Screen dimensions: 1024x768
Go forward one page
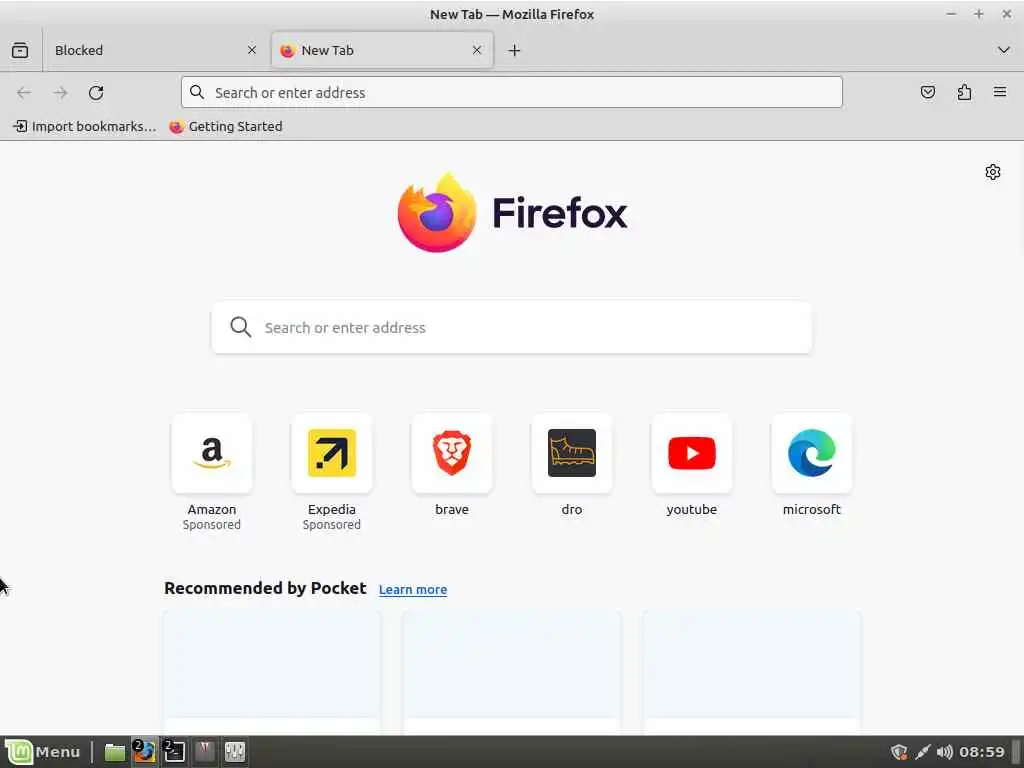60,93
